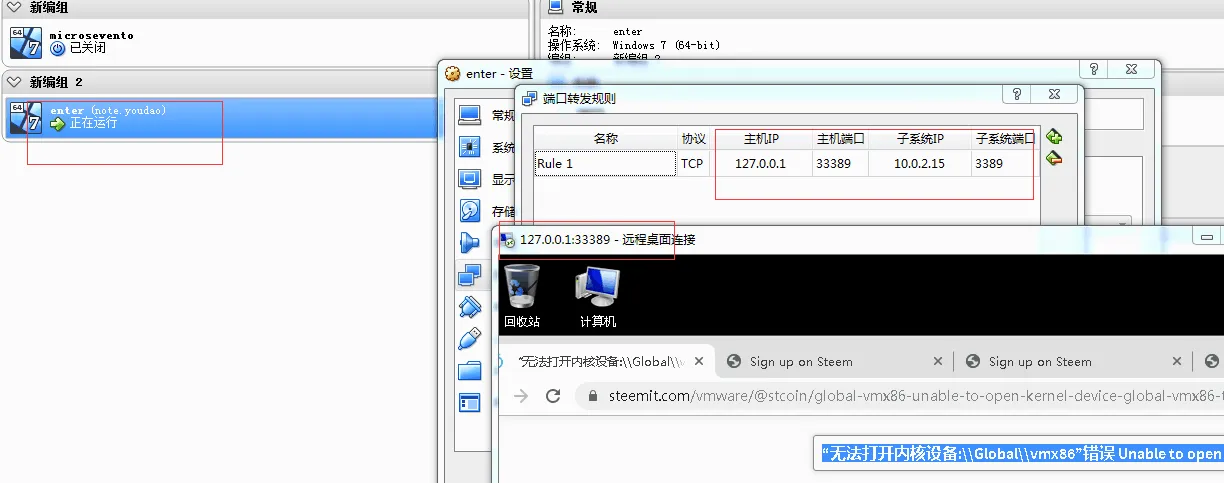Click guest port cell 3389
Screen dimensions: 1224x483
tap(1004, 163)
